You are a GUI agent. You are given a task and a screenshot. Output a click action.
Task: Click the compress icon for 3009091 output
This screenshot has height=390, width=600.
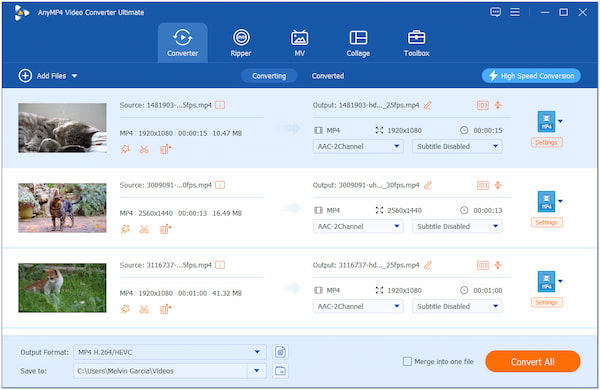click(498, 185)
